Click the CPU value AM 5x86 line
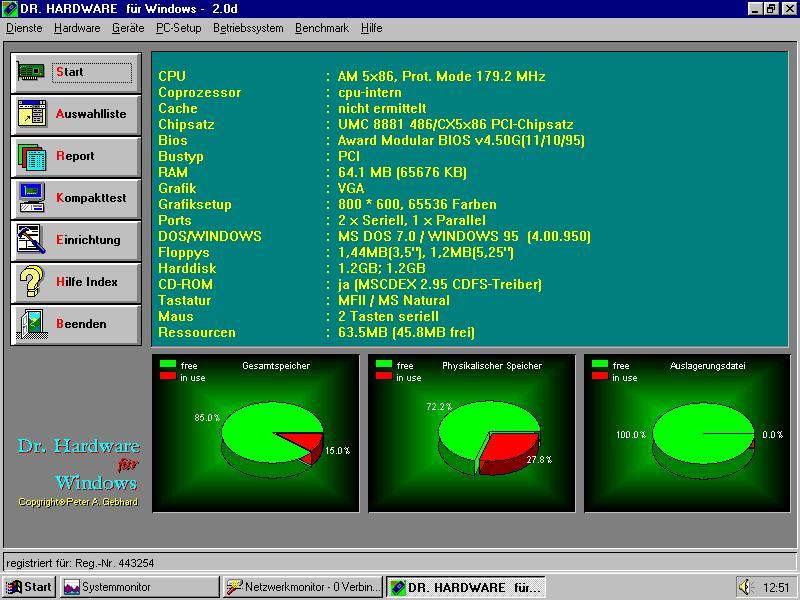This screenshot has width=800, height=600. (441, 77)
